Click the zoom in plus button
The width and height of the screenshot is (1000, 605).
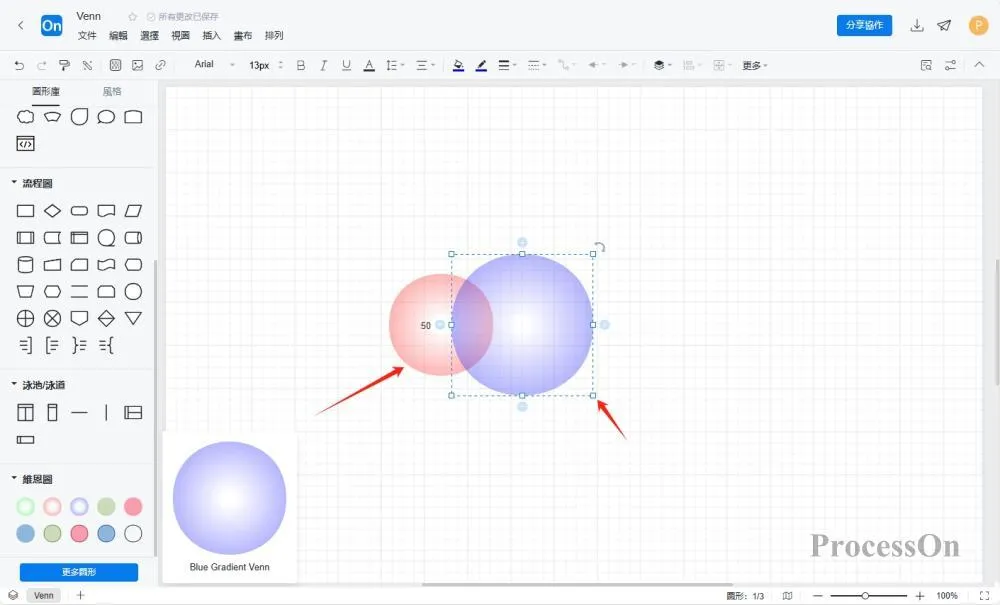tap(920, 596)
